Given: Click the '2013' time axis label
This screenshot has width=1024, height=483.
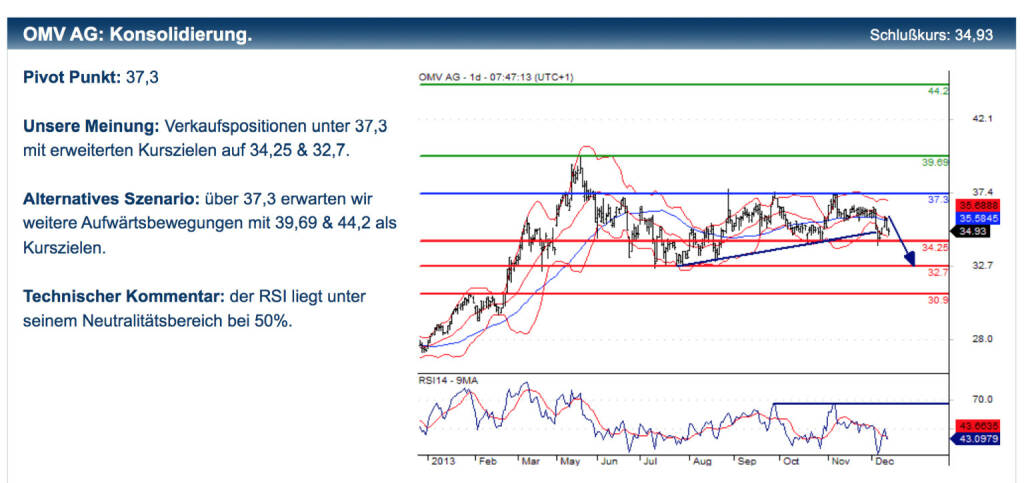Looking at the screenshot, I should click(x=443, y=461).
